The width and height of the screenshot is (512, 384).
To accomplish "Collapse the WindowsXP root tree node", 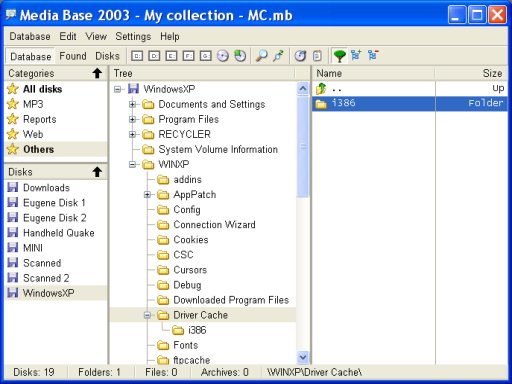I will pyautogui.click(x=117, y=89).
